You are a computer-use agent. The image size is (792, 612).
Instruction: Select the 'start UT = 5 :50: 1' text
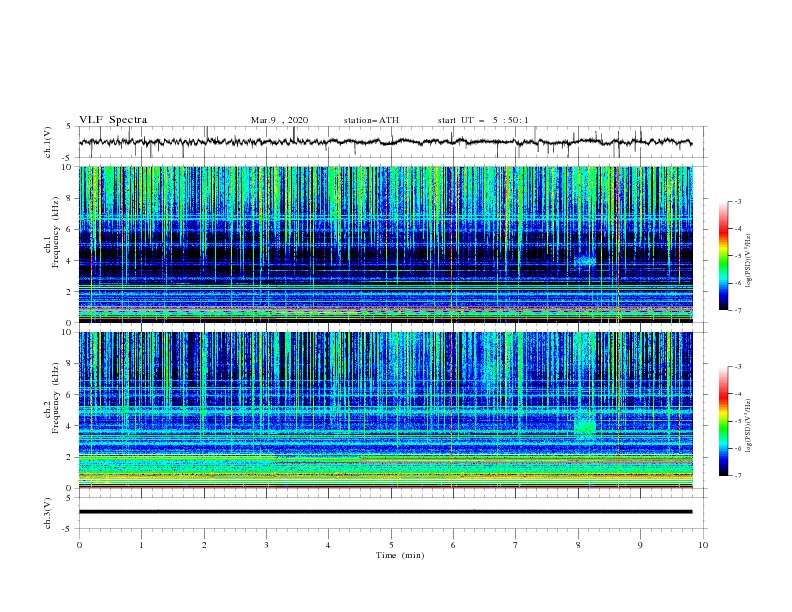pos(483,120)
